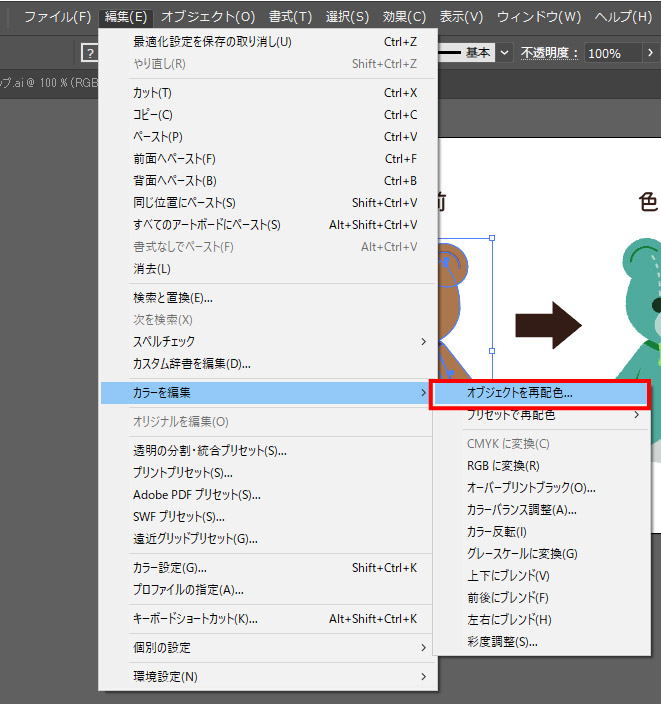661x704 pixels.
Task: Click the opacity 100% input field
Action: tap(616, 53)
